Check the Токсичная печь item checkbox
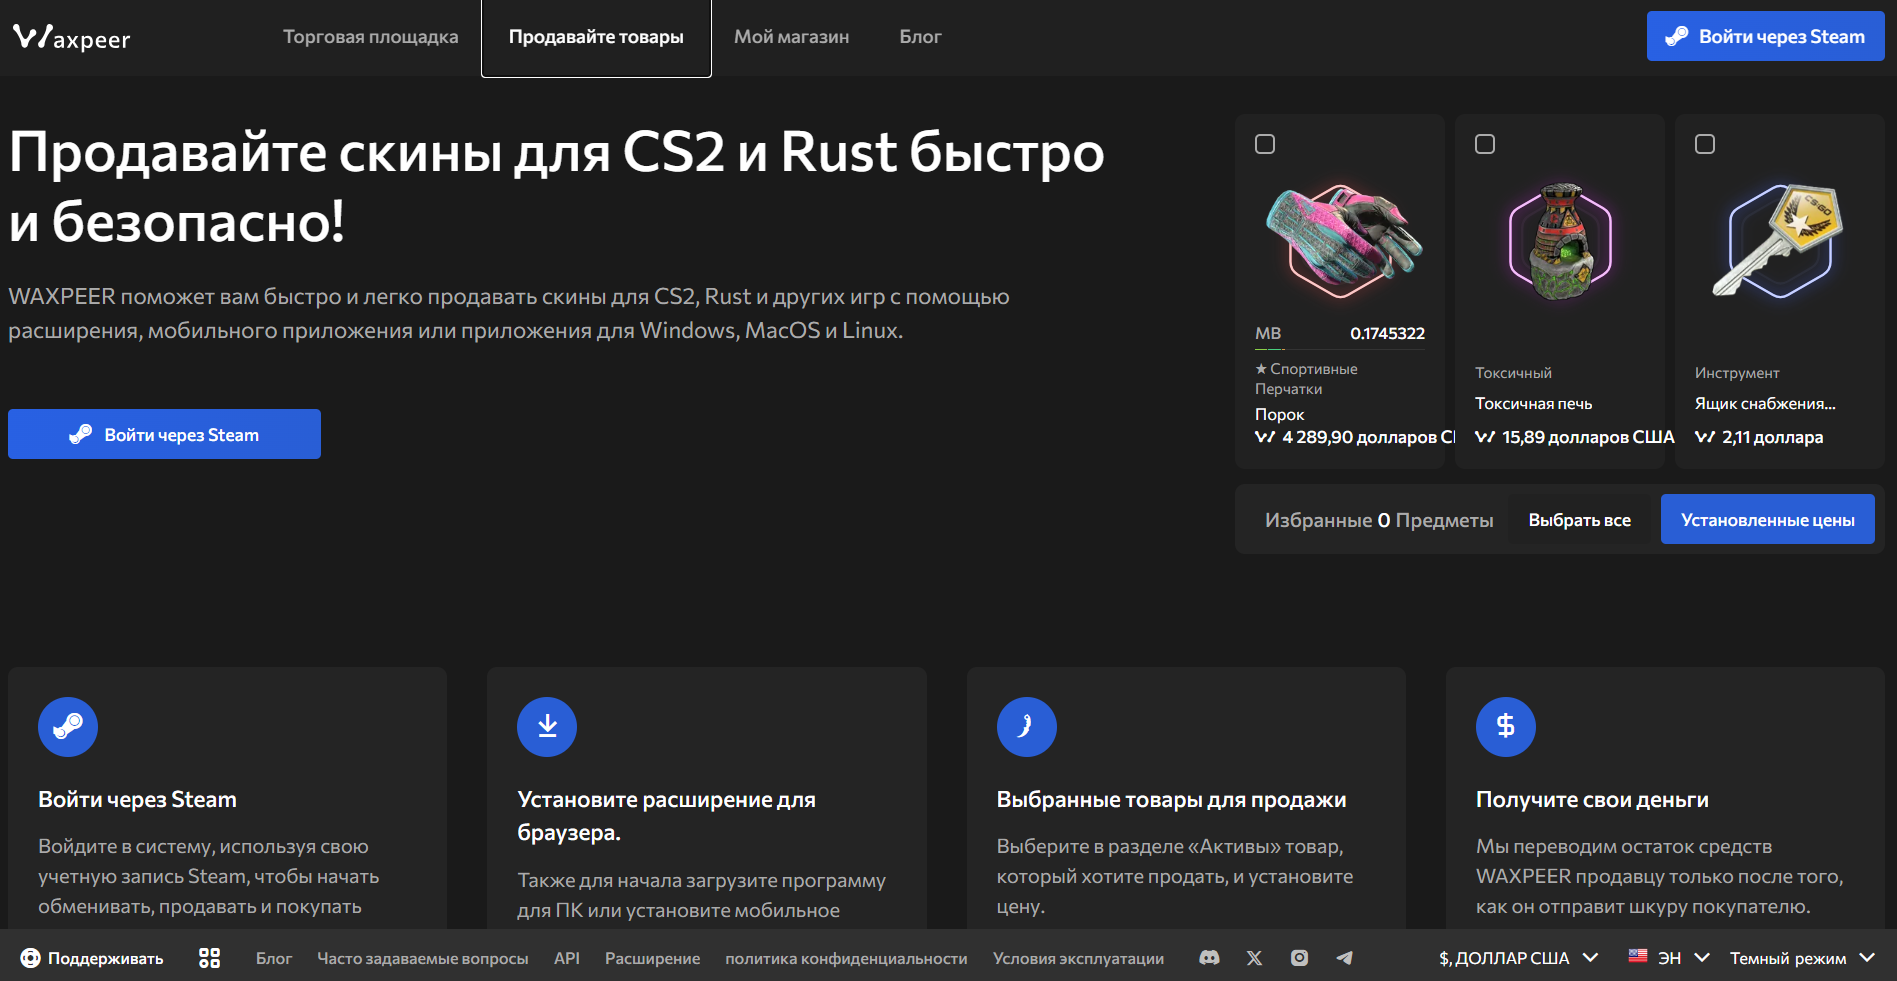The image size is (1897, 981). 1485,144
